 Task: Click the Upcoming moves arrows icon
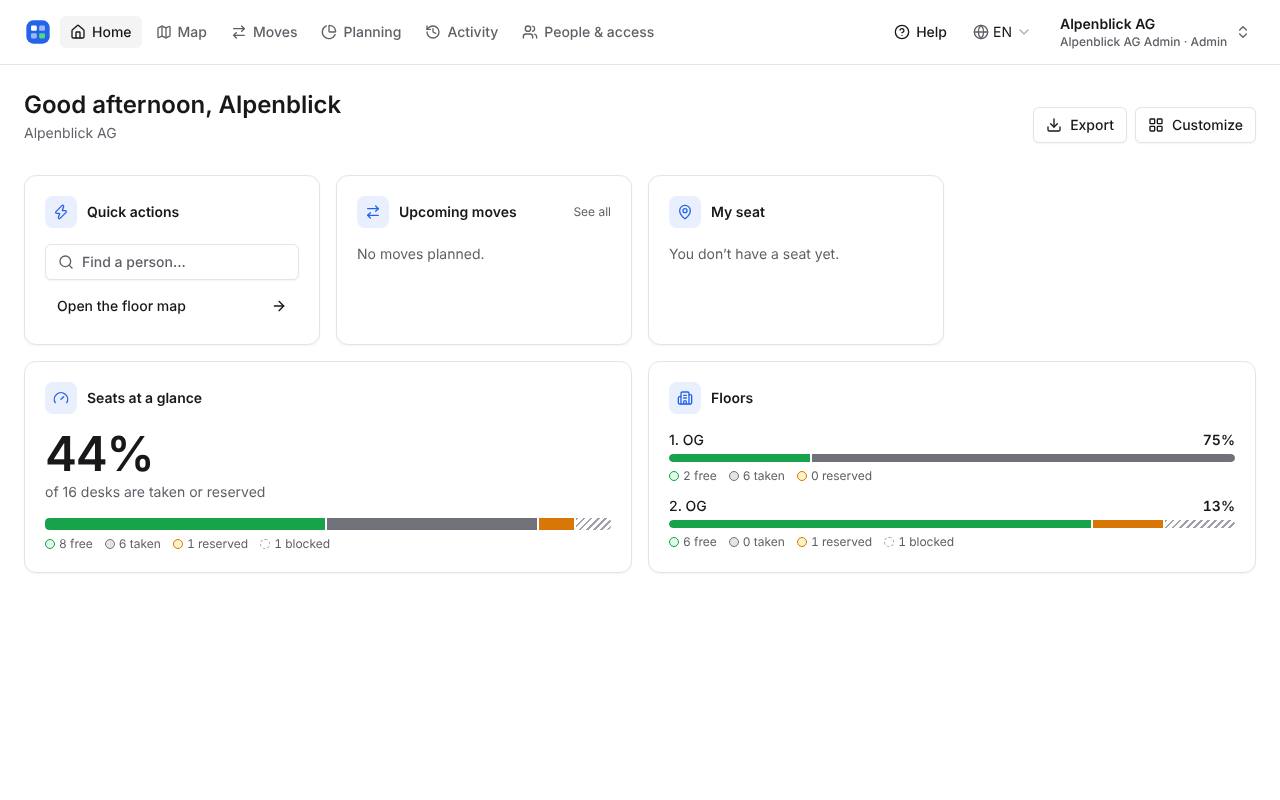click(x=373, y=212)
